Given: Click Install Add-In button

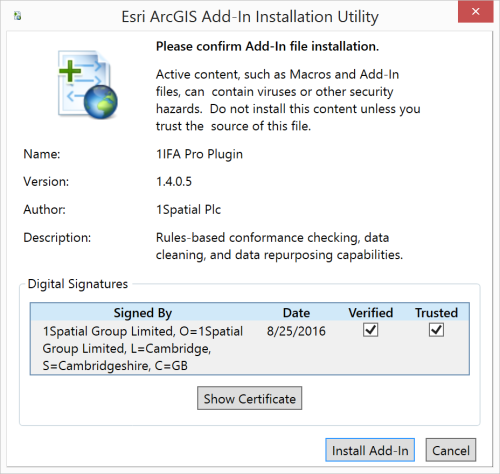Looking at the screenshot, I should pyautogui.click(x=370, y=450).
